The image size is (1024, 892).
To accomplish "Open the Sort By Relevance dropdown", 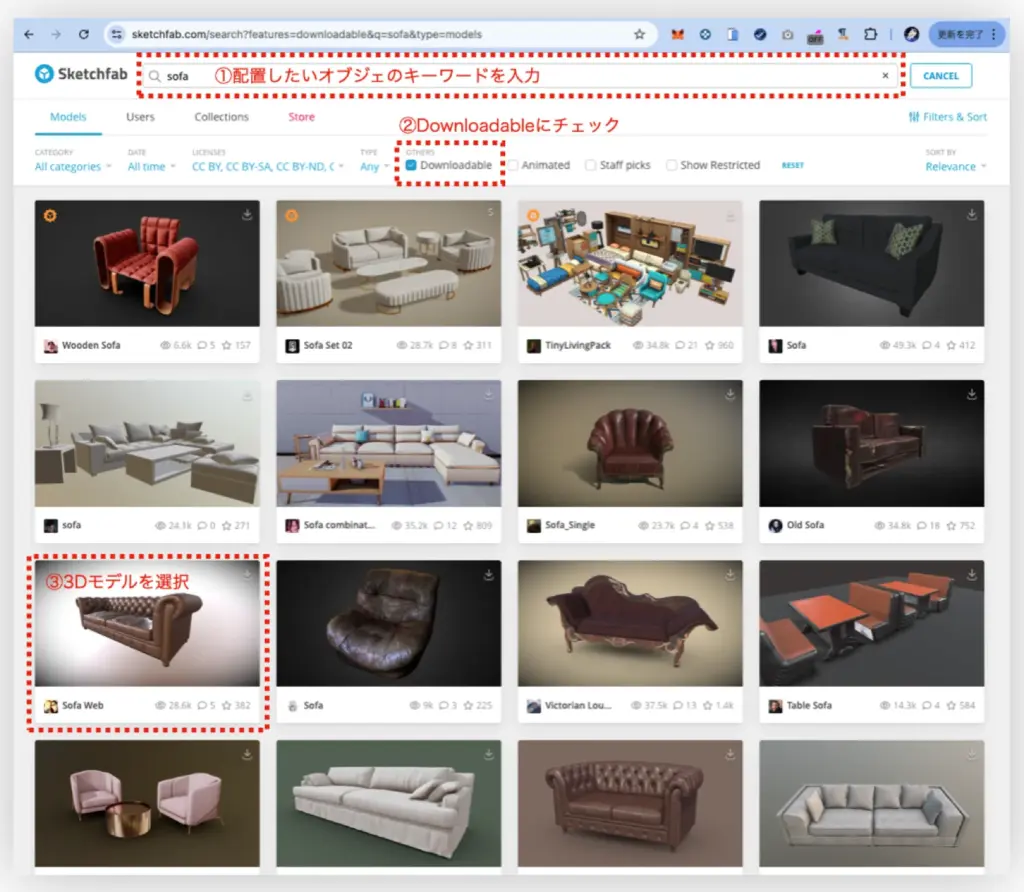I will pyautogui.click(x=955, y=167).
